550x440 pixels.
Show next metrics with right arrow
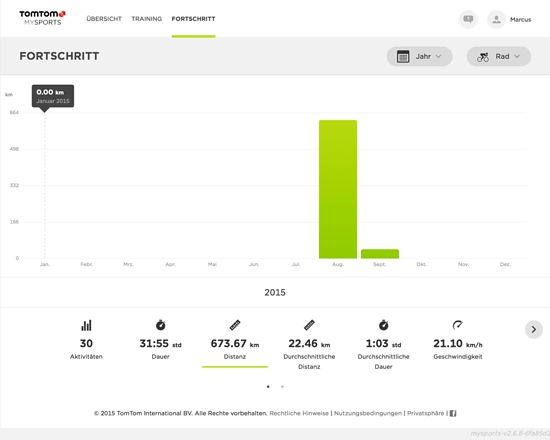[x=534, y=329]
